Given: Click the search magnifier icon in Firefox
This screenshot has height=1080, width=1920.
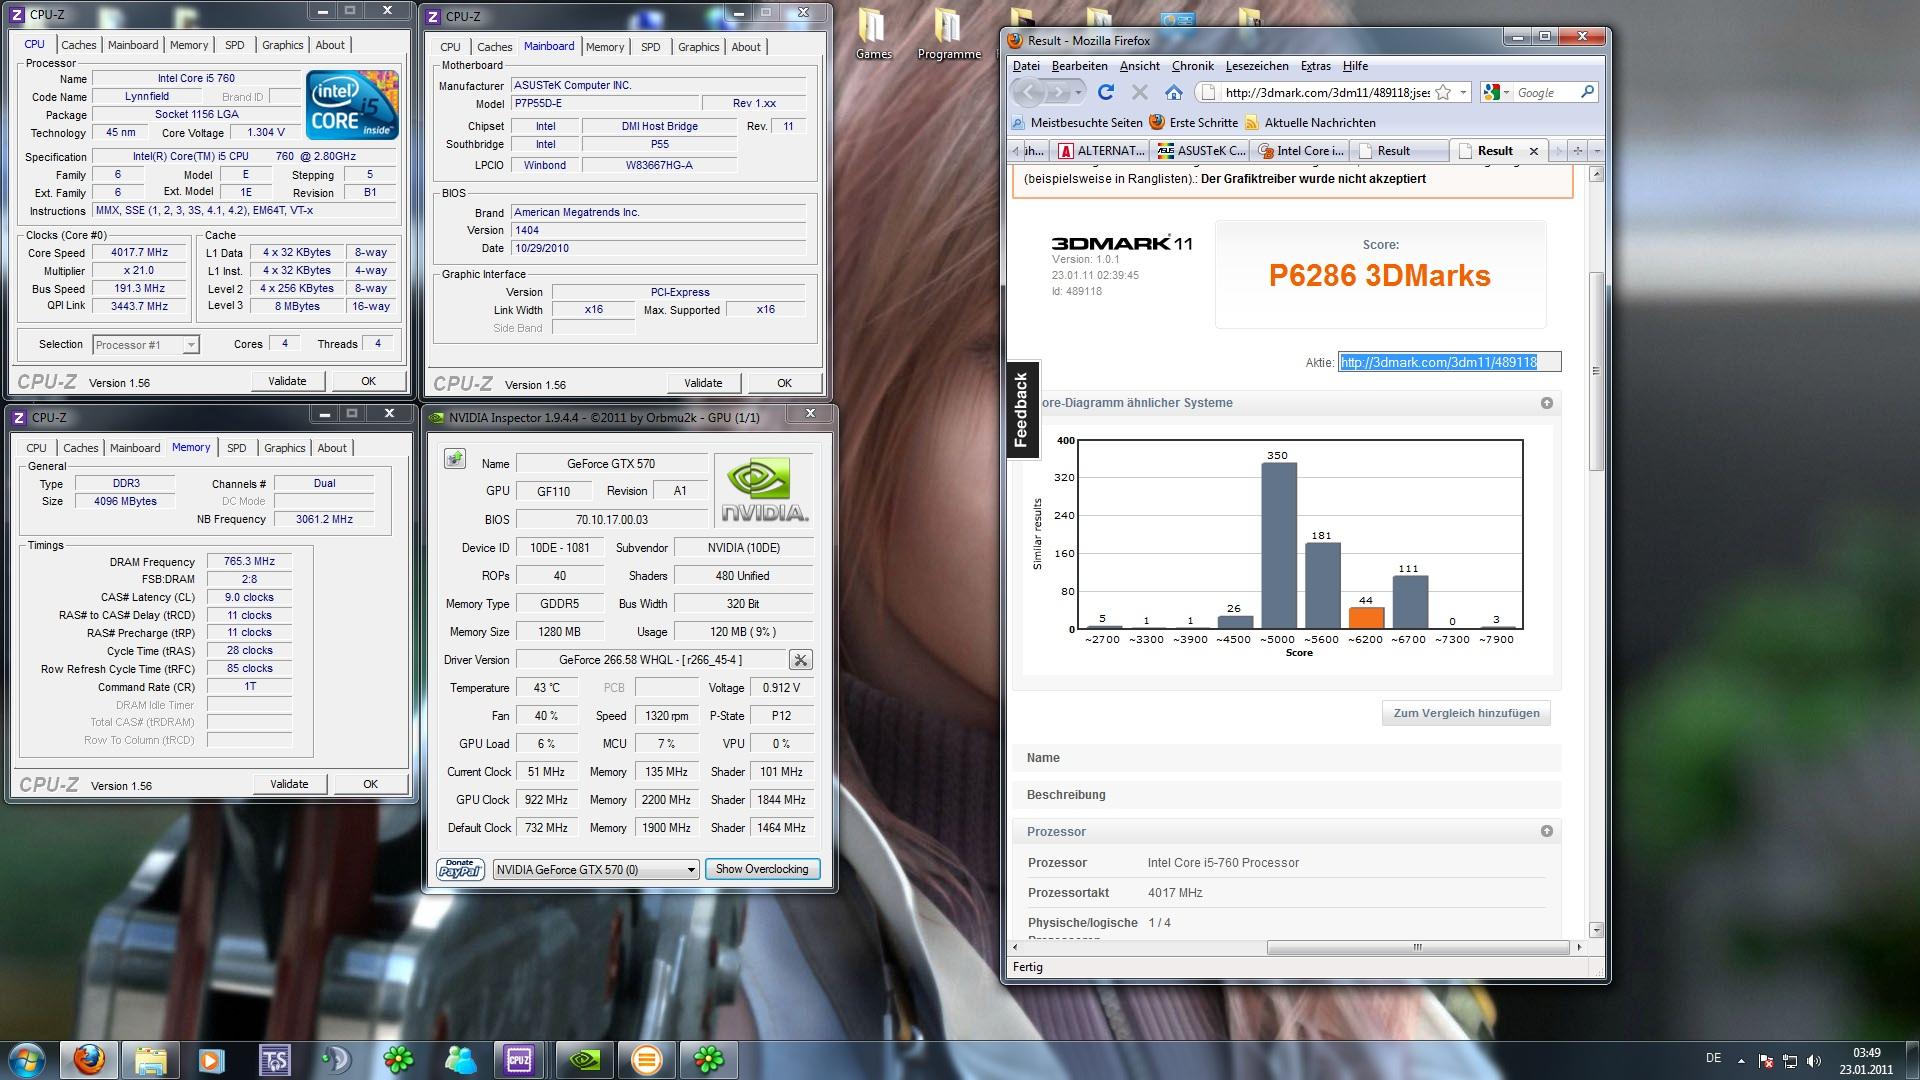Looking at the screenshot, I should point(1587,92).
